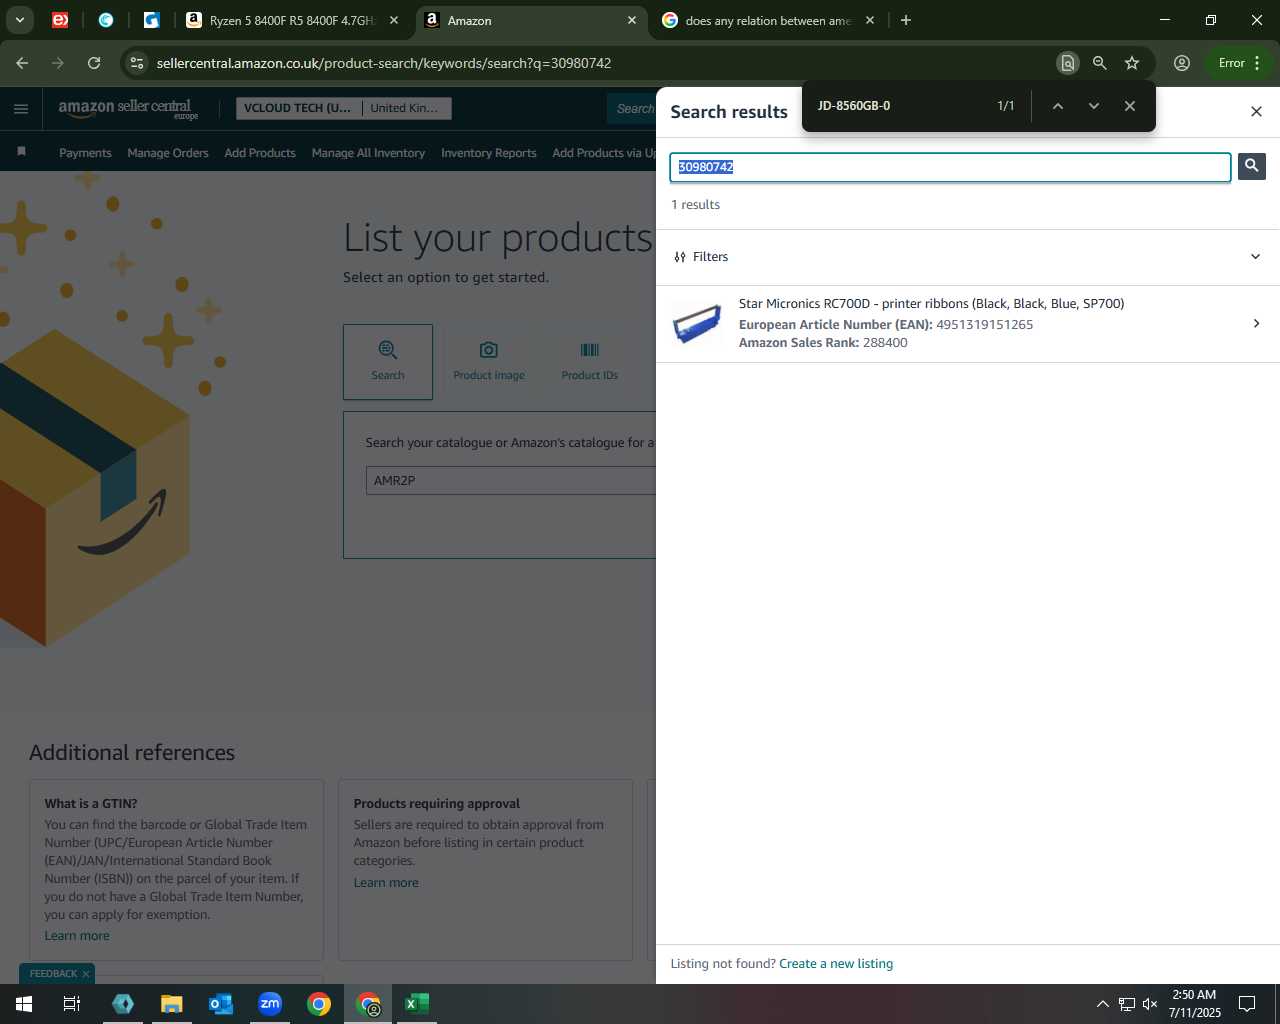Open Add Products menu item
This screenshot has width=1280, height=1024.
pyautogui.click(x=260, y=153)
